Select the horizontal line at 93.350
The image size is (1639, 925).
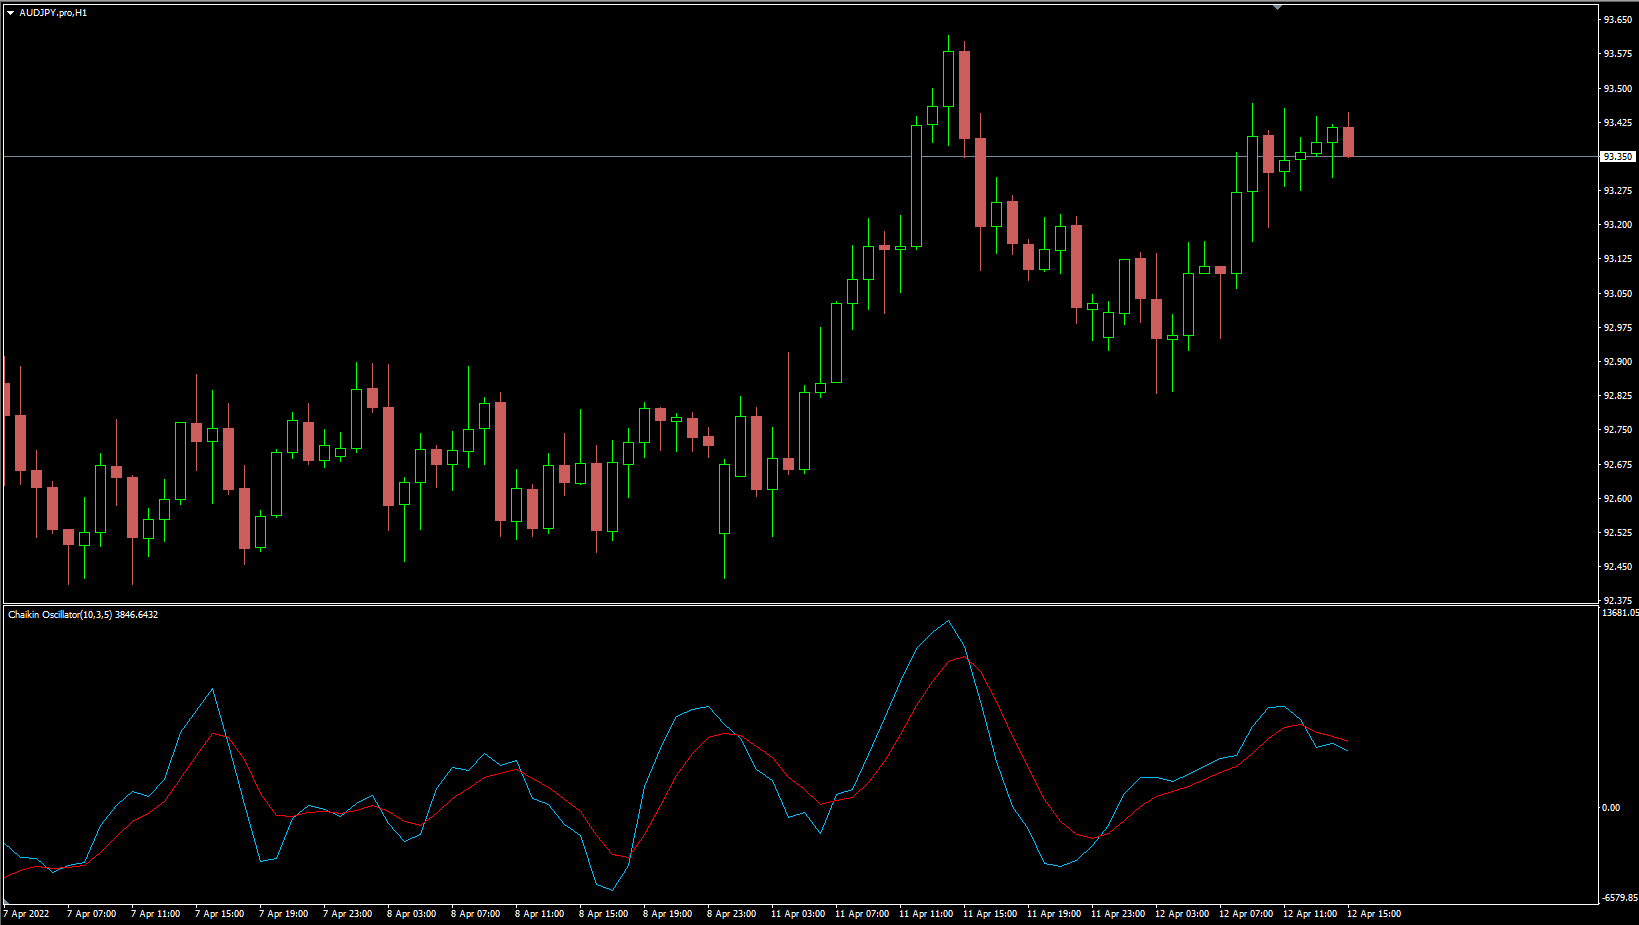(700, 157)
